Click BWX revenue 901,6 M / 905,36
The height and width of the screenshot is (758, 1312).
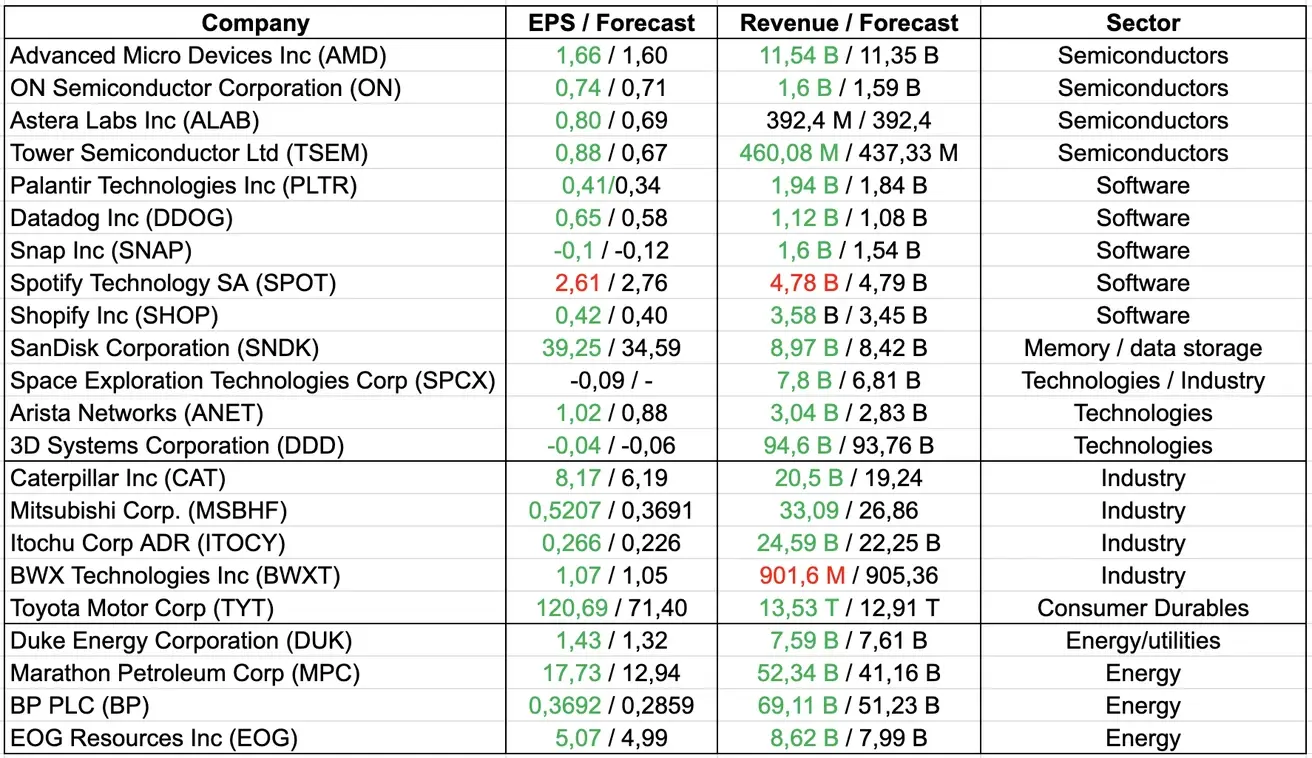click(x=849, y=576)
